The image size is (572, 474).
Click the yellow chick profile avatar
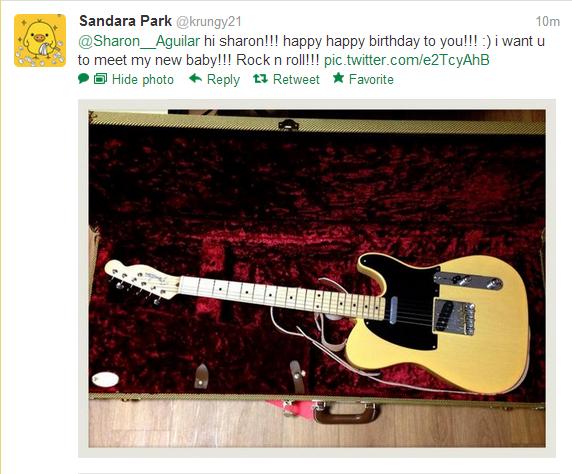tap(40, 41)
